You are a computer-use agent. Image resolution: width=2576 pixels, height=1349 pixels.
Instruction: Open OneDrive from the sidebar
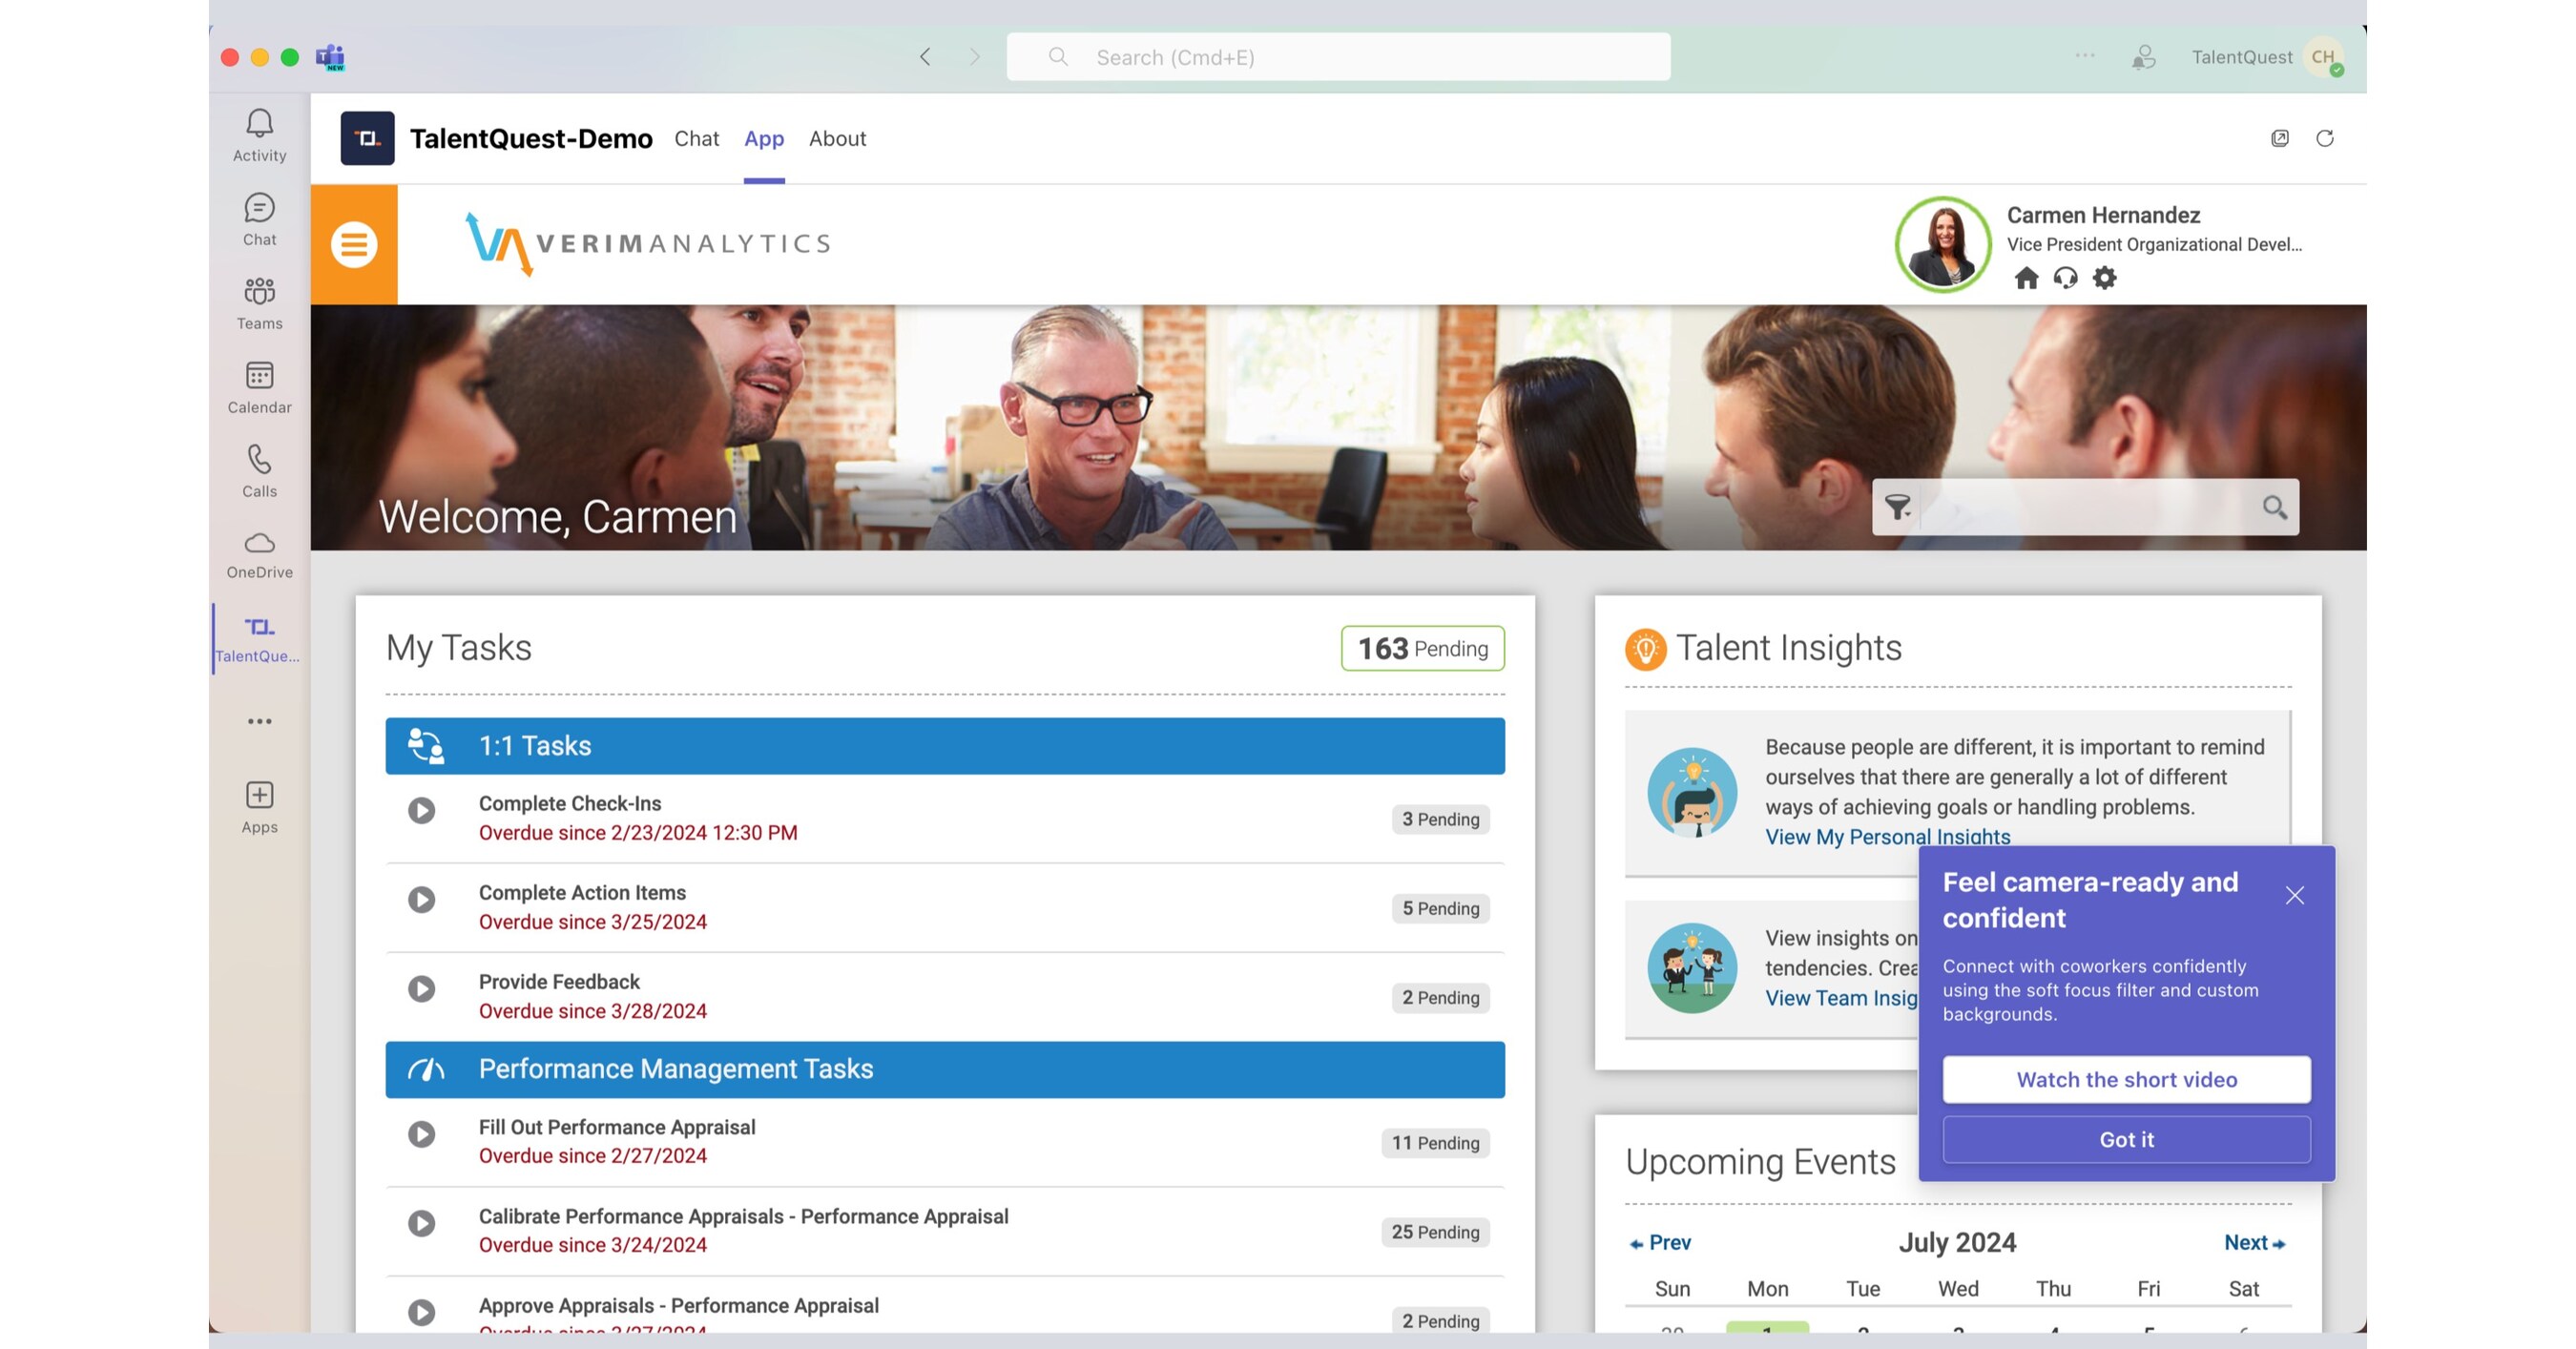pos(259,552)
